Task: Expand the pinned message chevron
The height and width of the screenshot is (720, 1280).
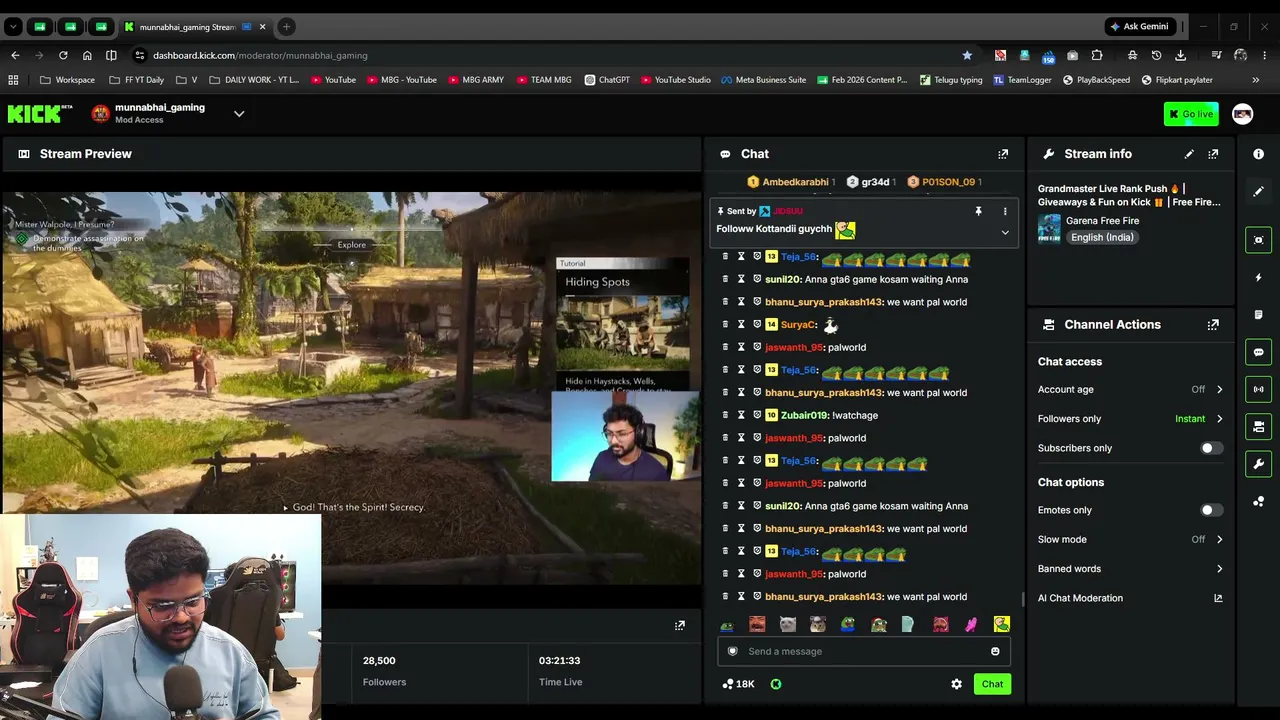Action: (x=1005, y=233)
